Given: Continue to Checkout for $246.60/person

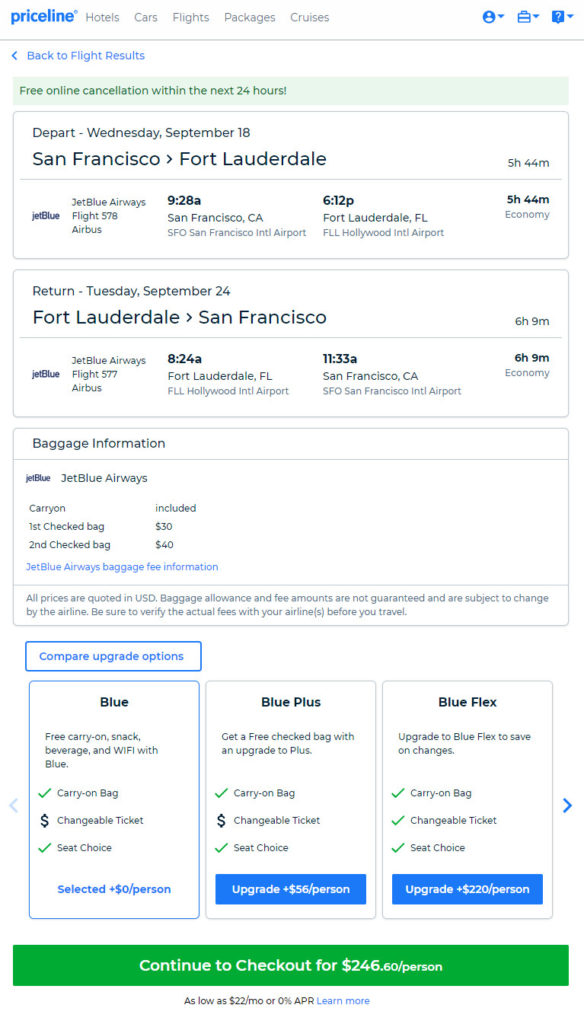Looking at the screenshot, I should 291,965.
